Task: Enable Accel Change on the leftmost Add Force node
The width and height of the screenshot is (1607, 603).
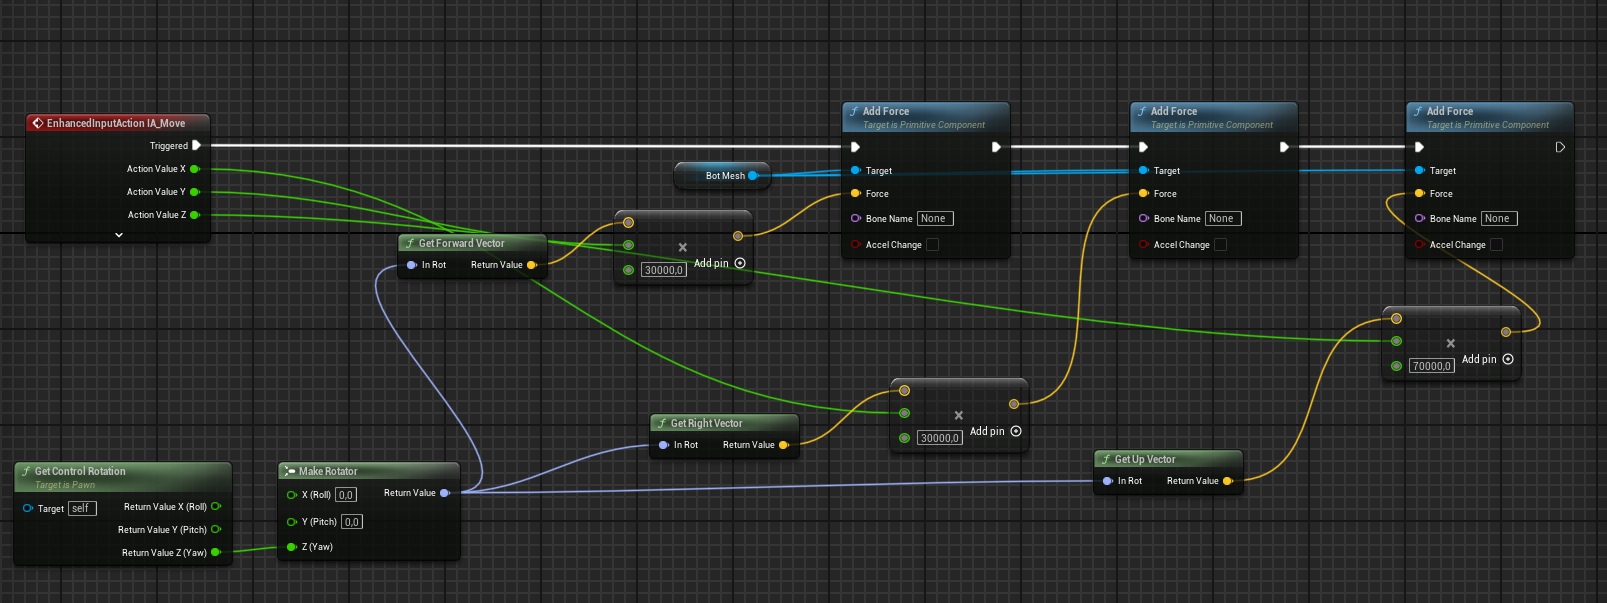Action: [932, 245]
